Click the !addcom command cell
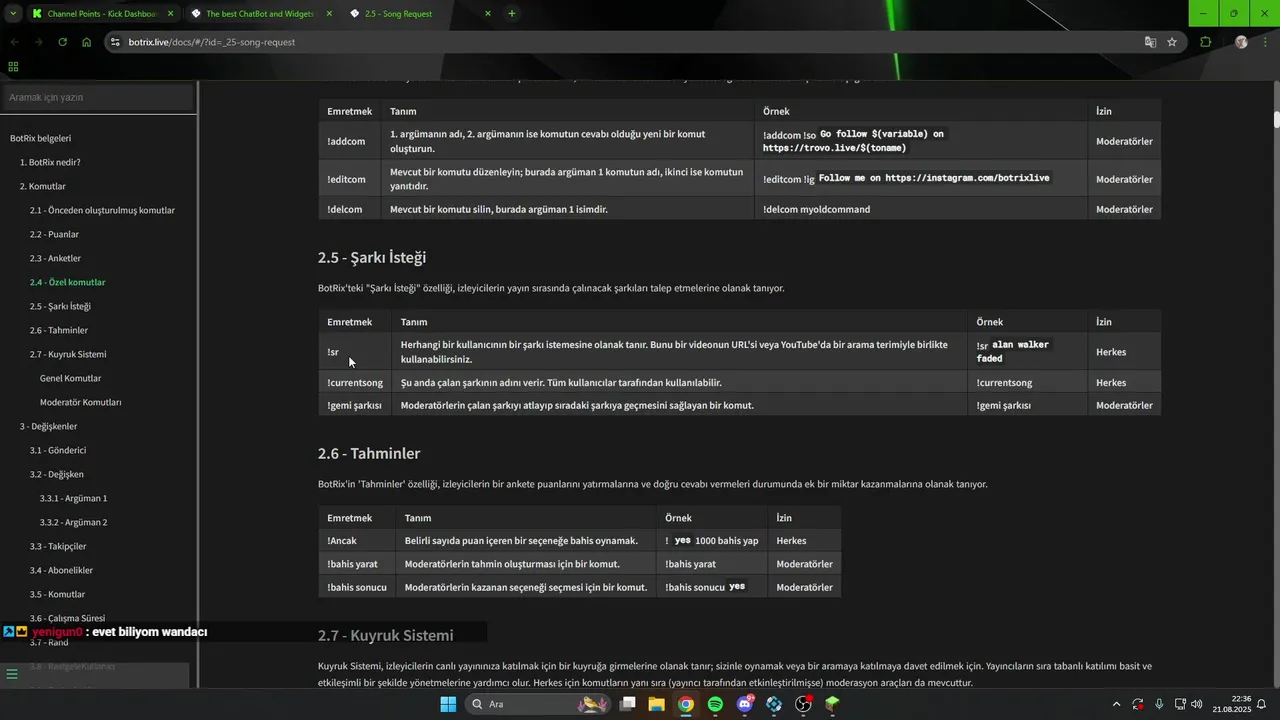The image size is (1280, 720). (349, 141)
